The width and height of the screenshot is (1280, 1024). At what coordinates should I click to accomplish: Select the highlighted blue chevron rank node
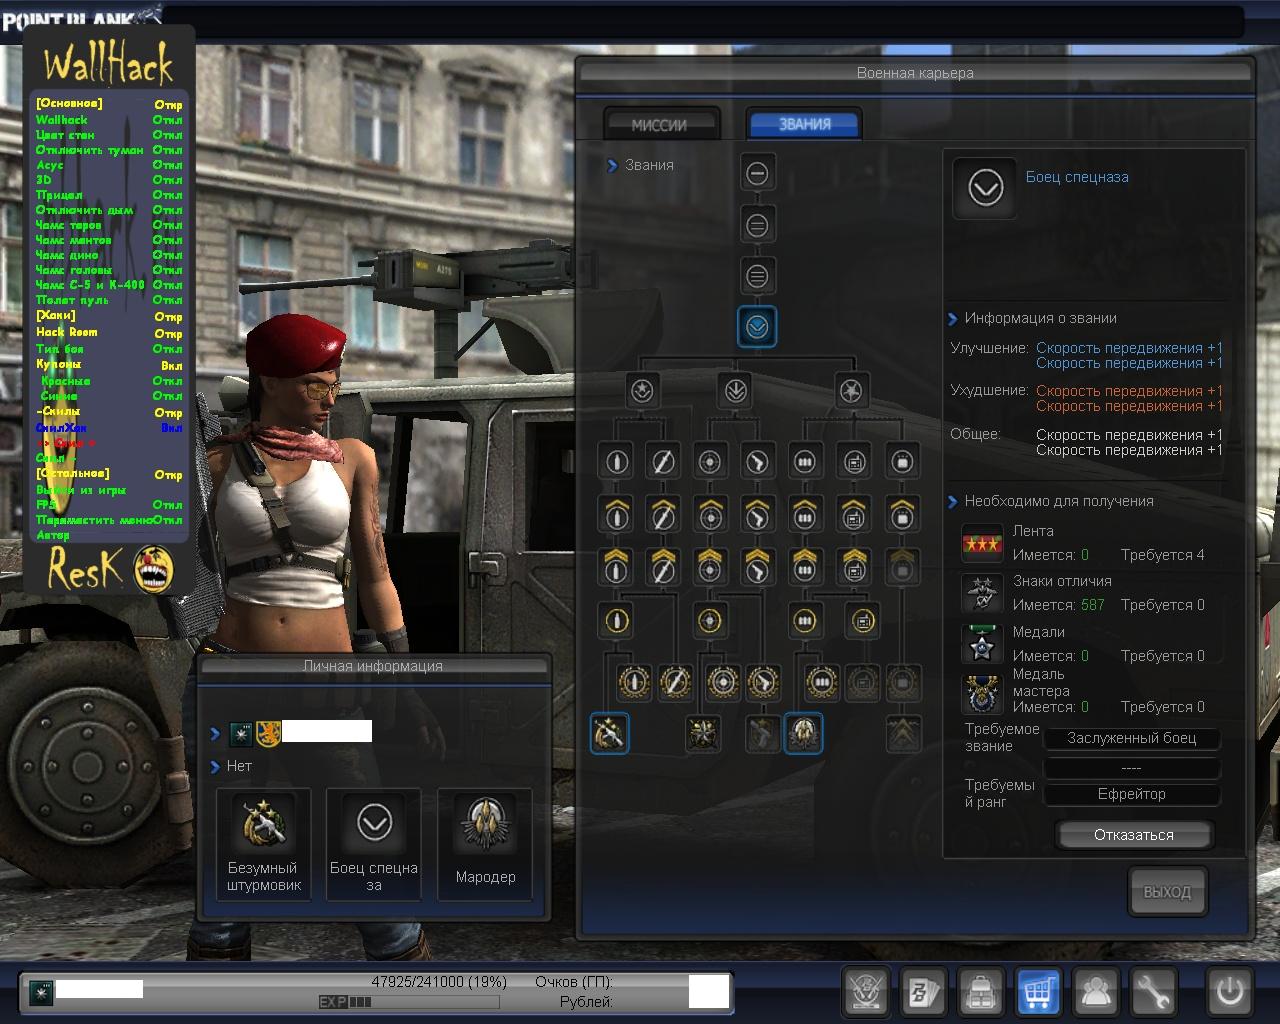[x=757, y=327]
